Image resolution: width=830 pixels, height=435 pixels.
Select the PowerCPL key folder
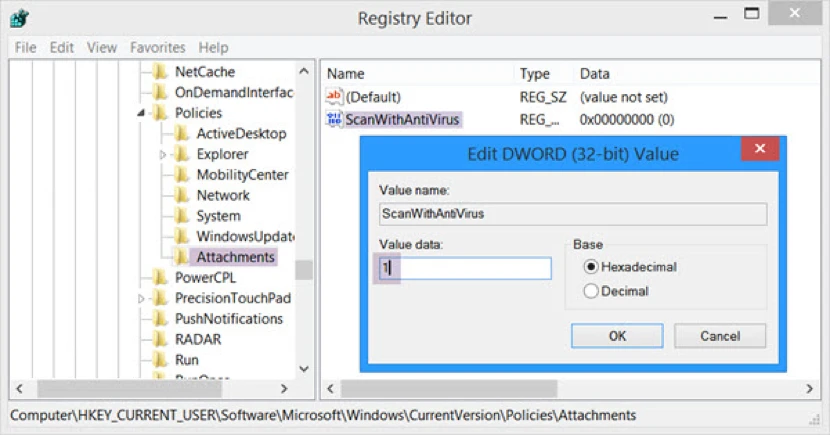click(206, 278)
